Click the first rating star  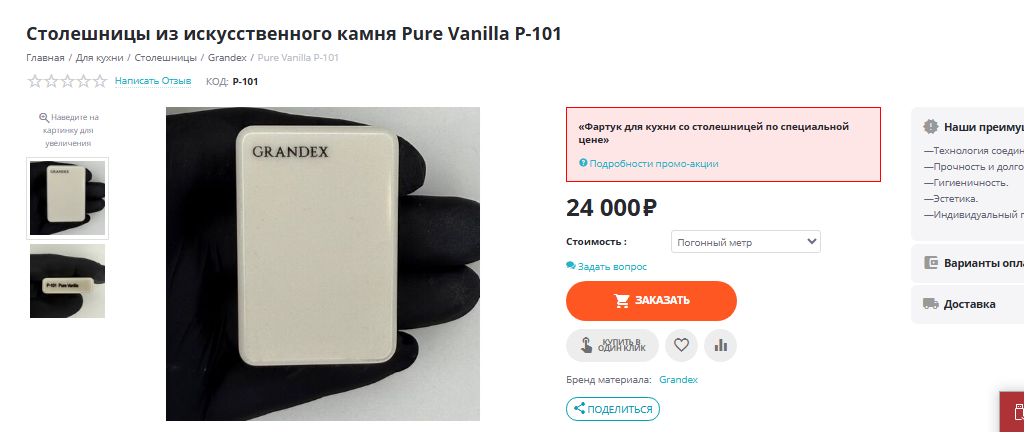click(x=34, y=82)
